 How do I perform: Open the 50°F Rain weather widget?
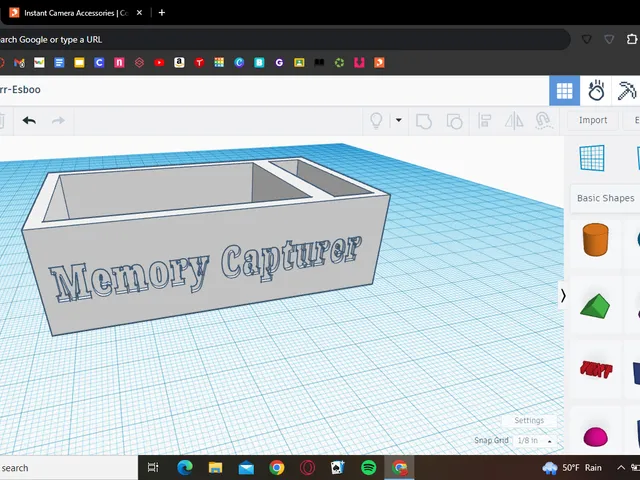pos(571,468)
